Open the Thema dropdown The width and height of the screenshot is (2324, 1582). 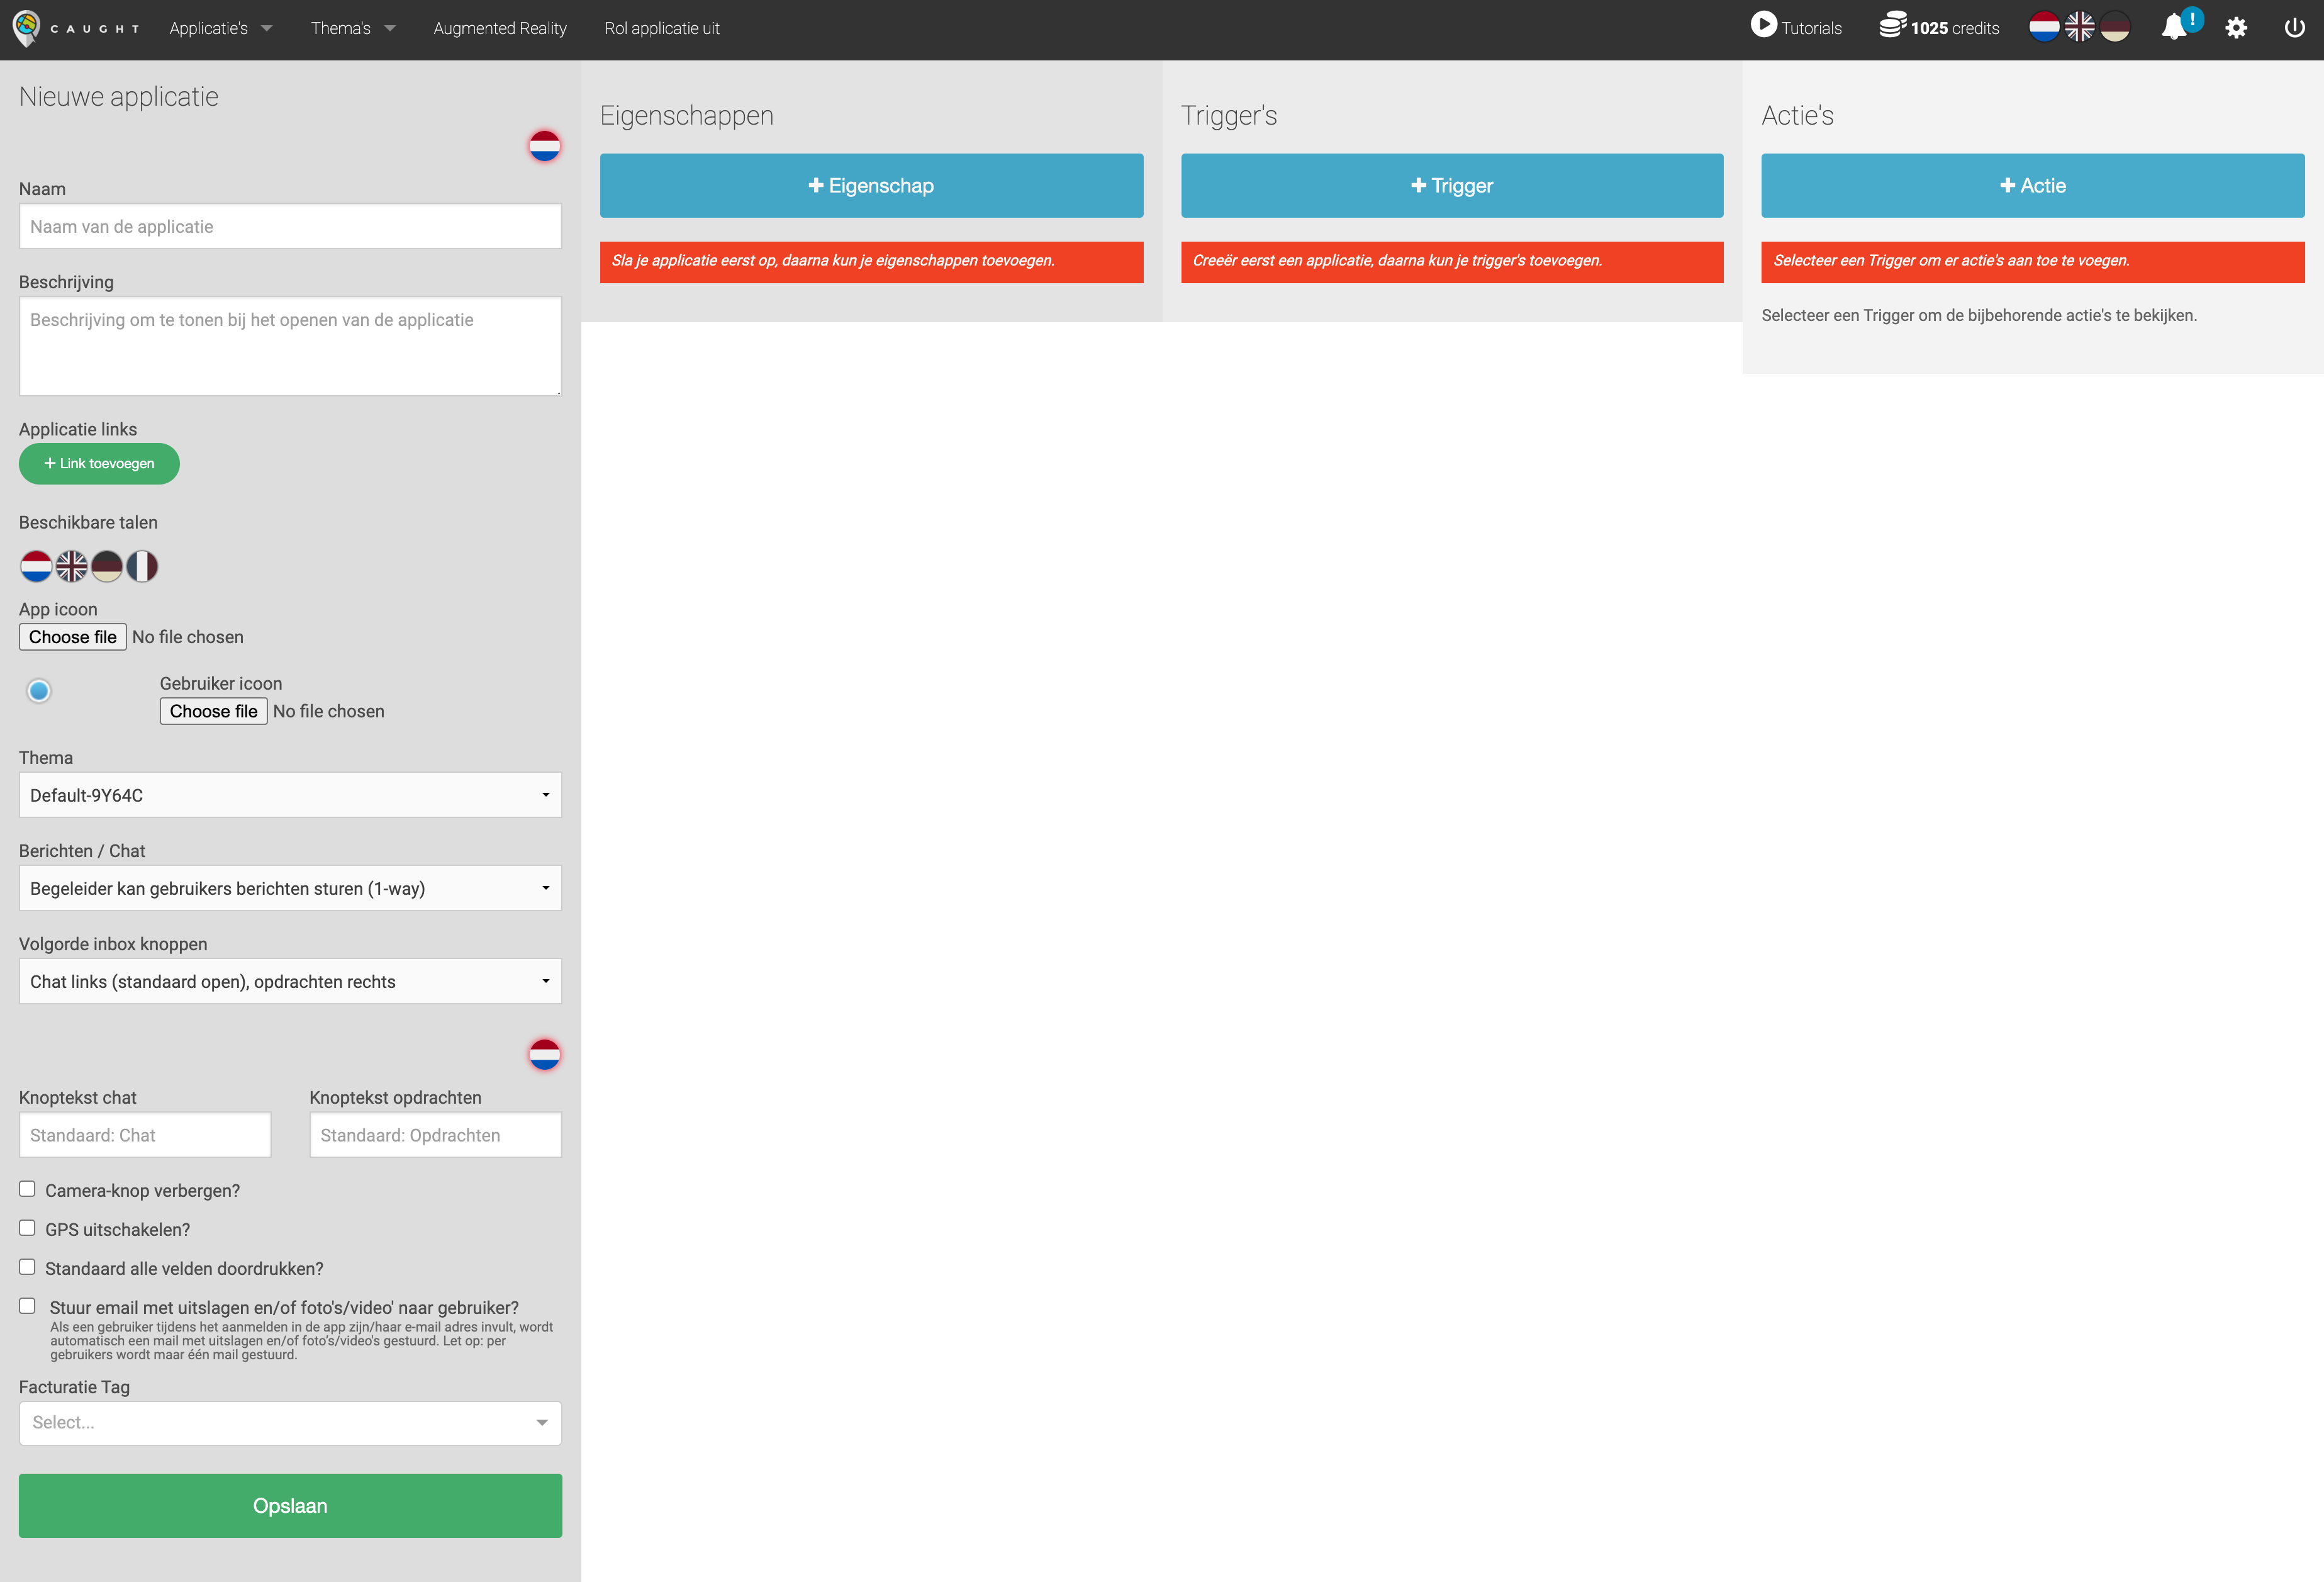pos(290,795)
